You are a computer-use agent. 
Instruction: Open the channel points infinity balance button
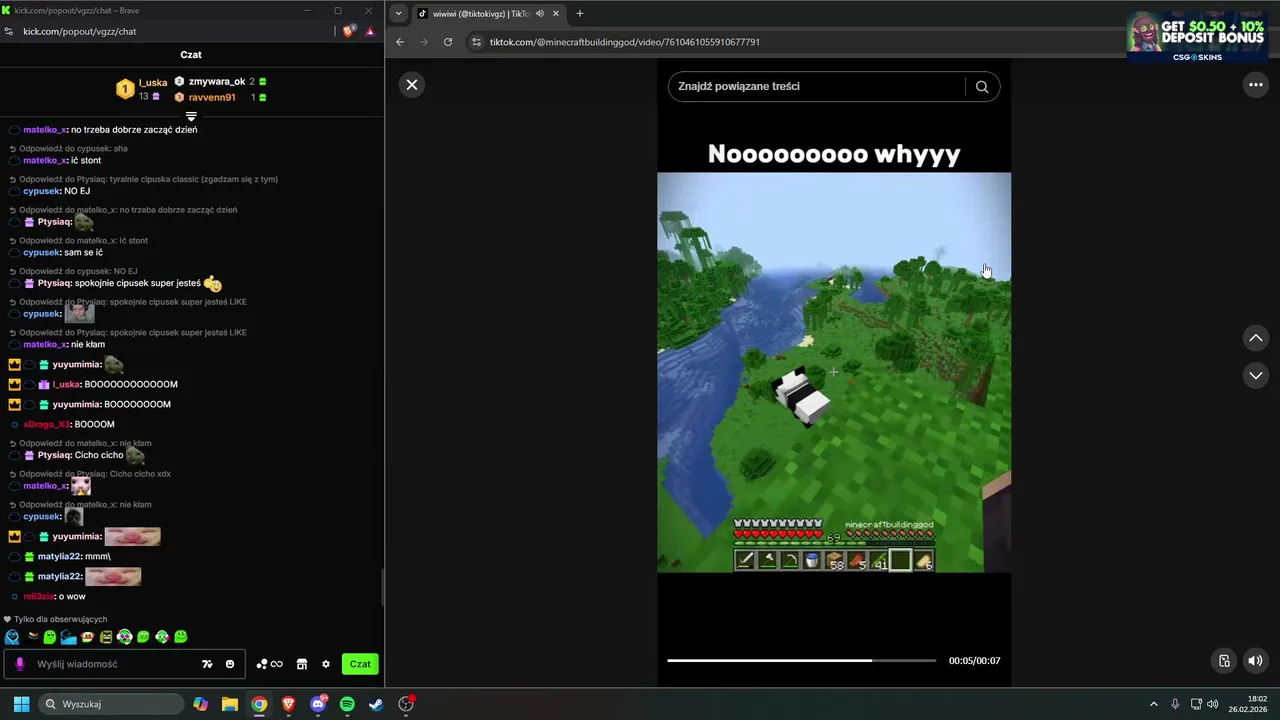click(270, 664)
